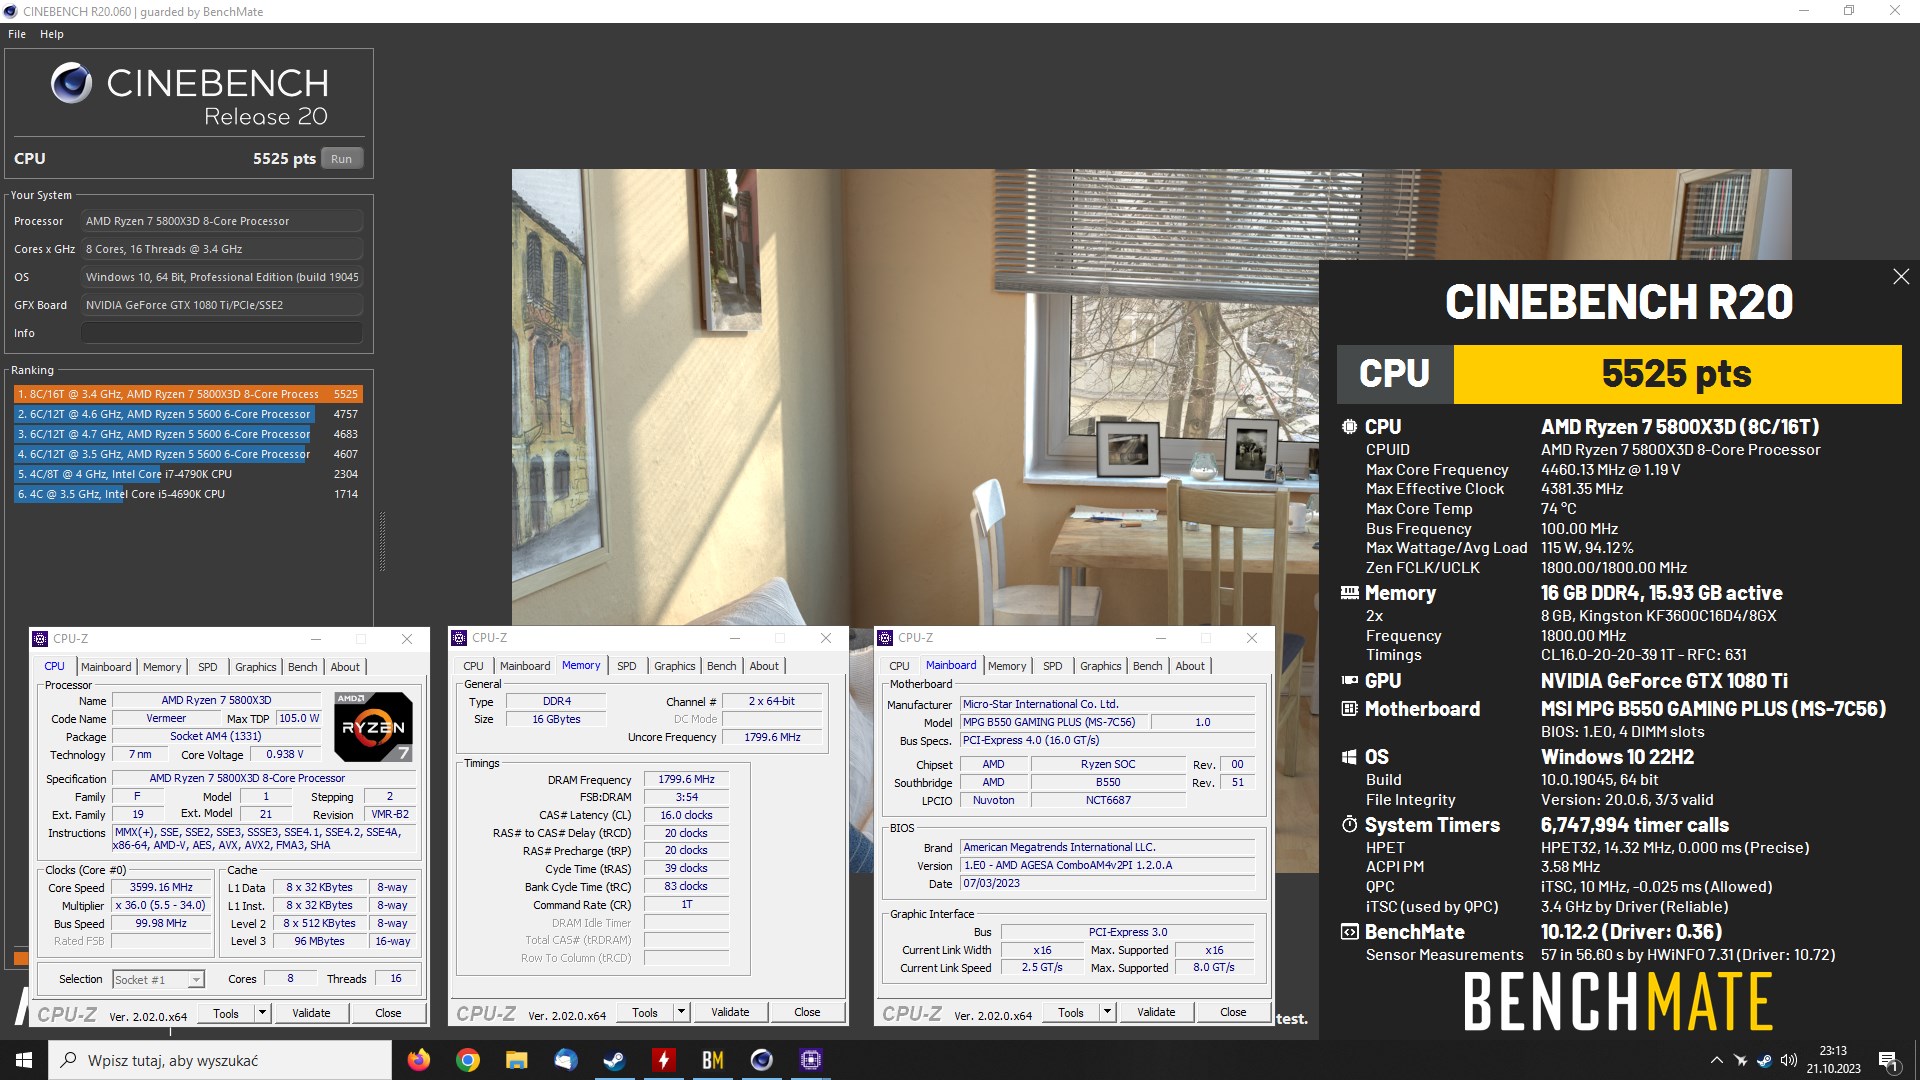Click Validate in left CPU-Z window
This screenshot has height=1080, width=1920.
click(x=311, y=1013)
